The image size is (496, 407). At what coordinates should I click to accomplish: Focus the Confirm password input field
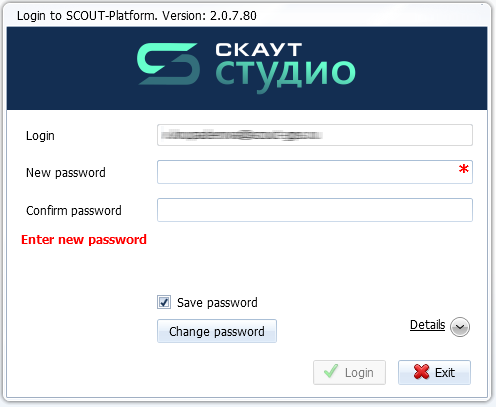315,210
